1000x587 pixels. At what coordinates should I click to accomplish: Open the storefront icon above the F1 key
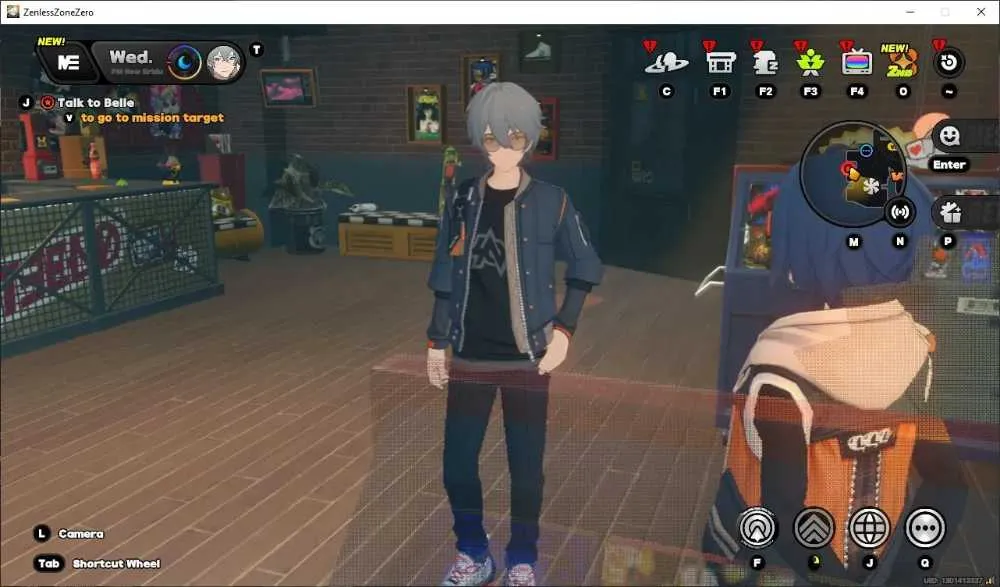click(721, 63)
